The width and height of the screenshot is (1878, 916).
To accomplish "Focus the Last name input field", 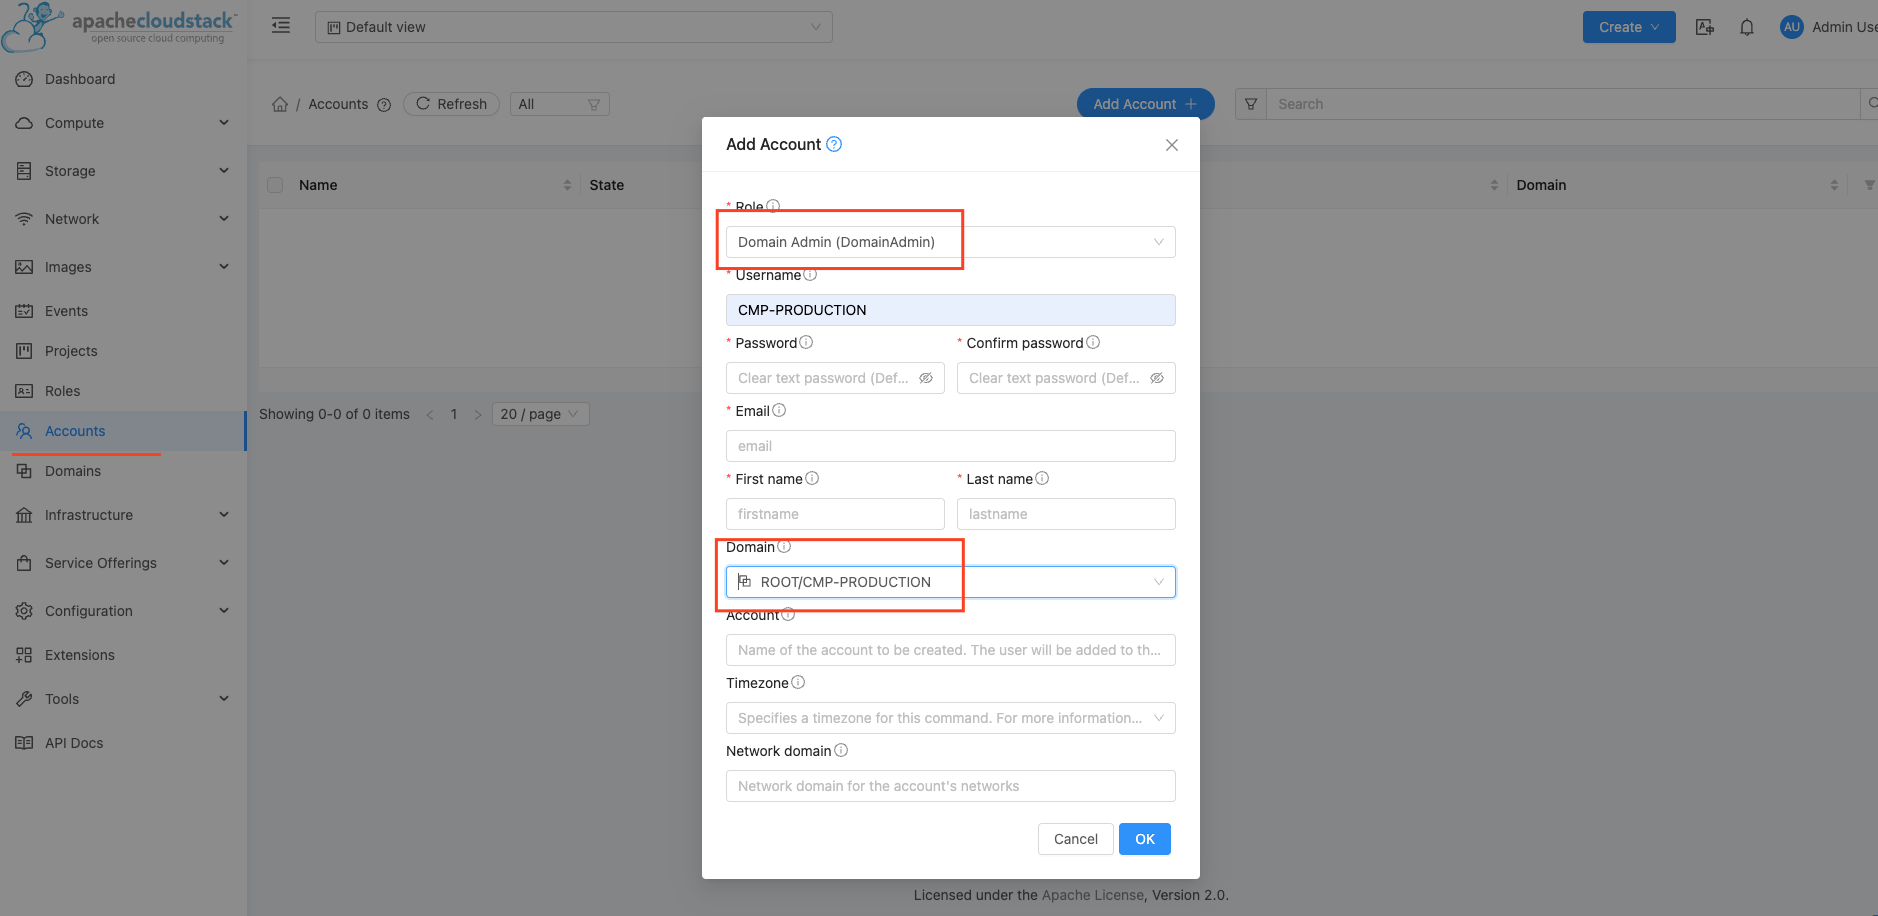I will point(1066,514).
